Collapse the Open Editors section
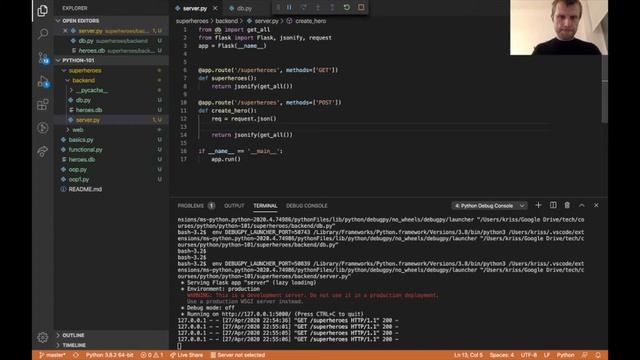The height and width of the screenshot is (360, 640). click(111, 20)
